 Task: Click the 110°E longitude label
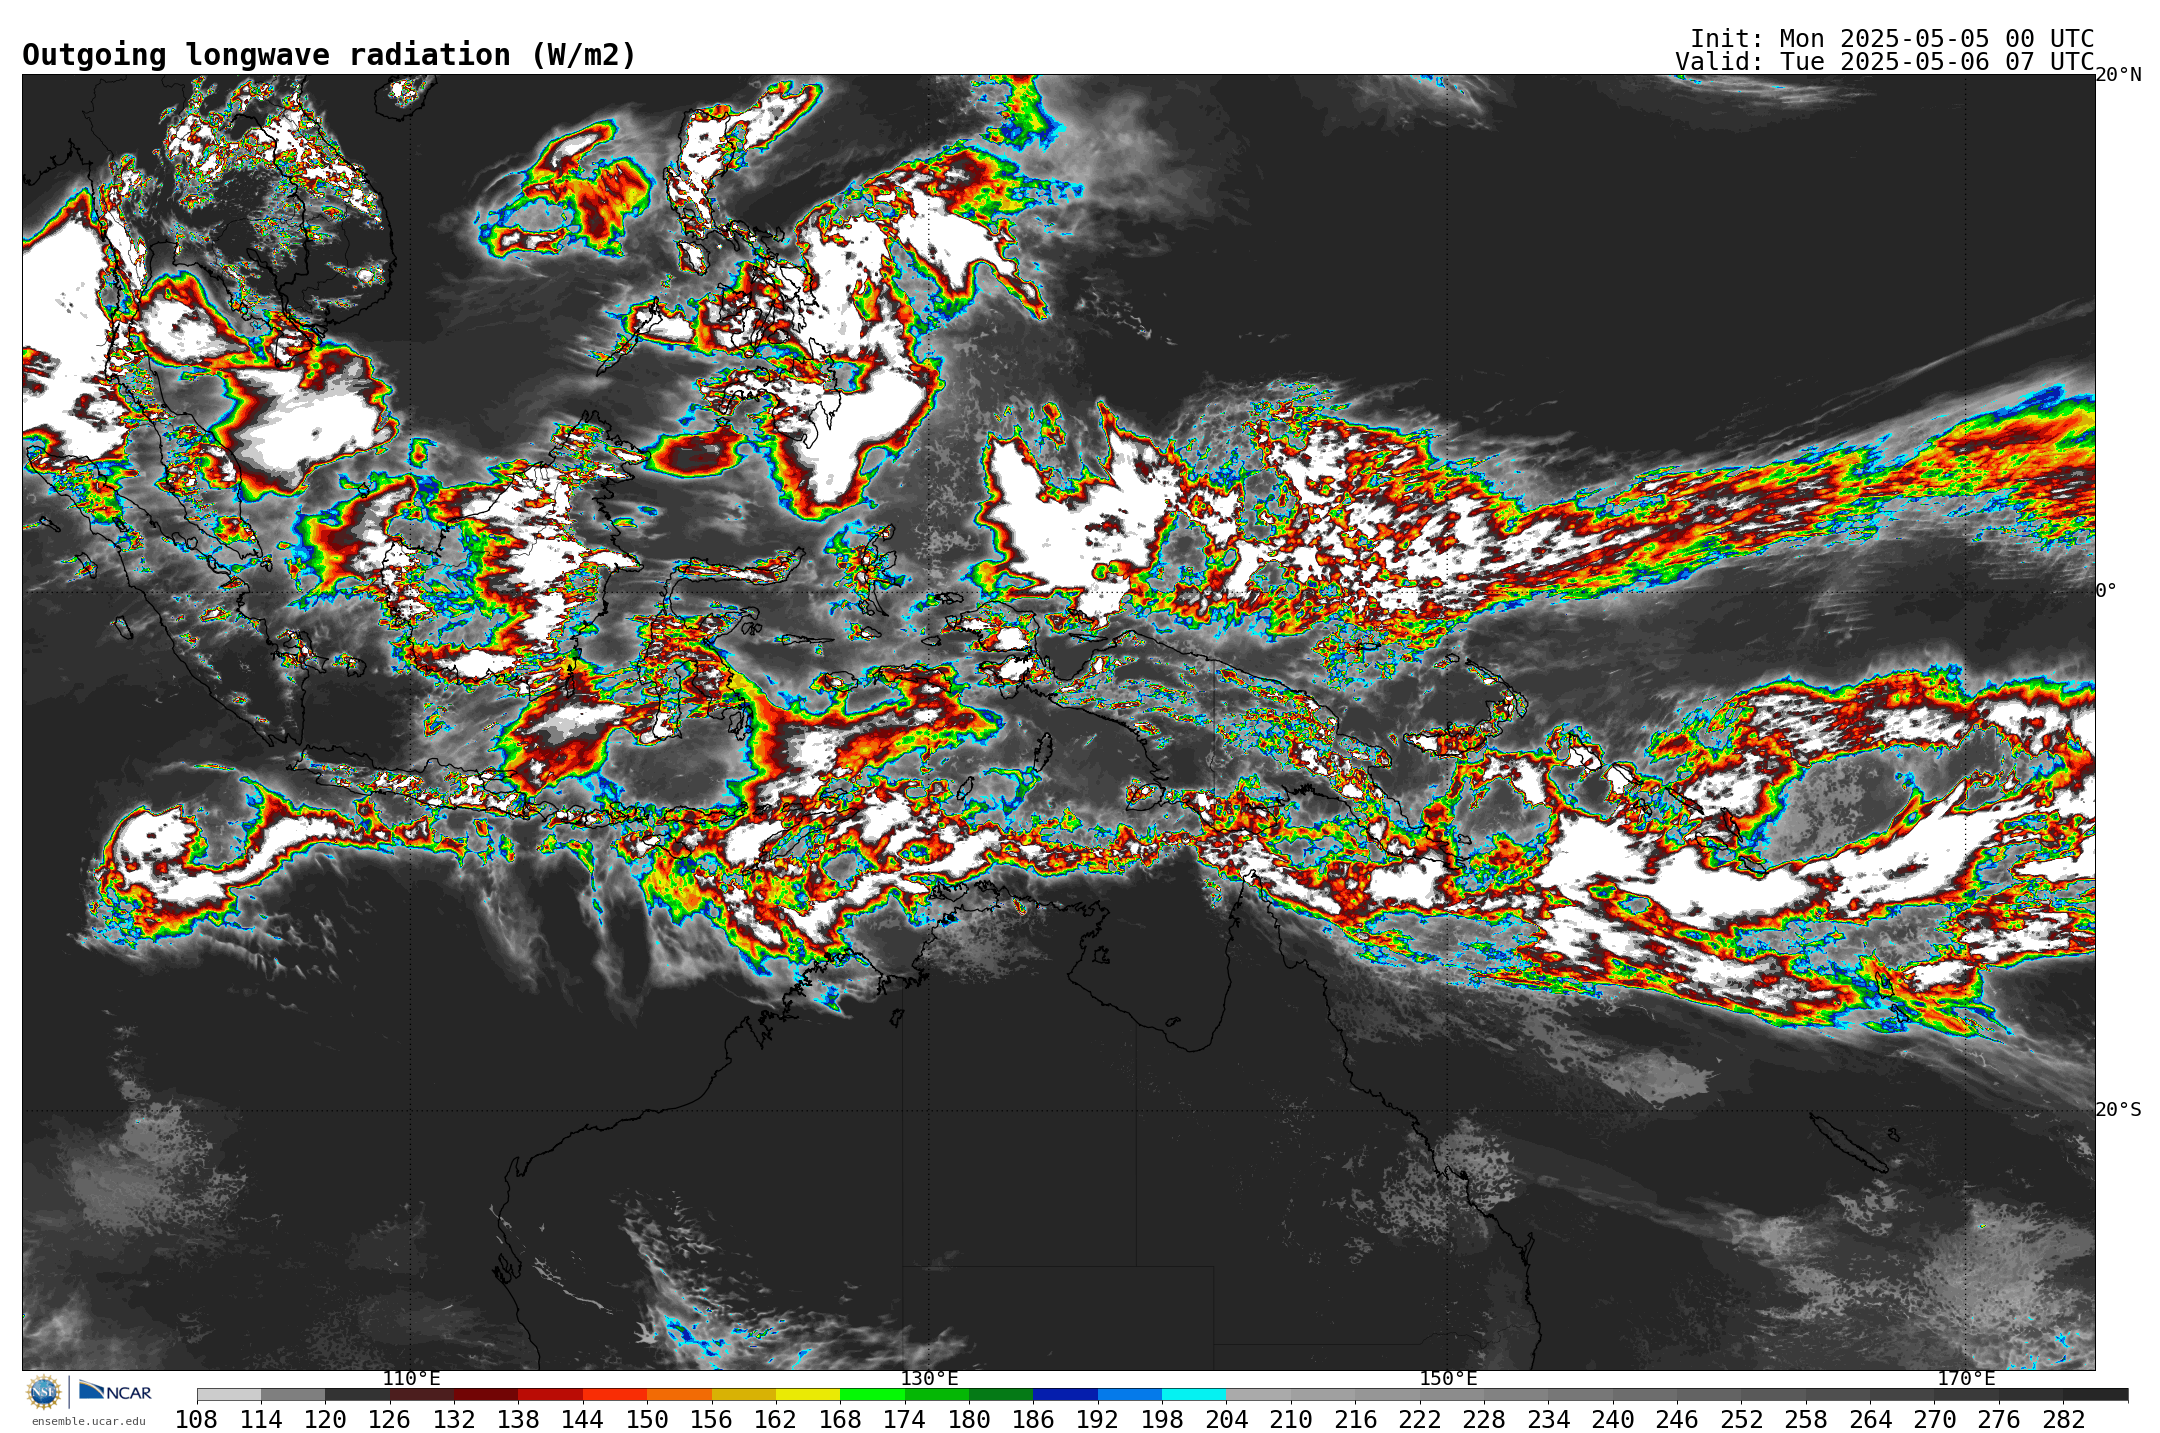(x=411, y=1379)
